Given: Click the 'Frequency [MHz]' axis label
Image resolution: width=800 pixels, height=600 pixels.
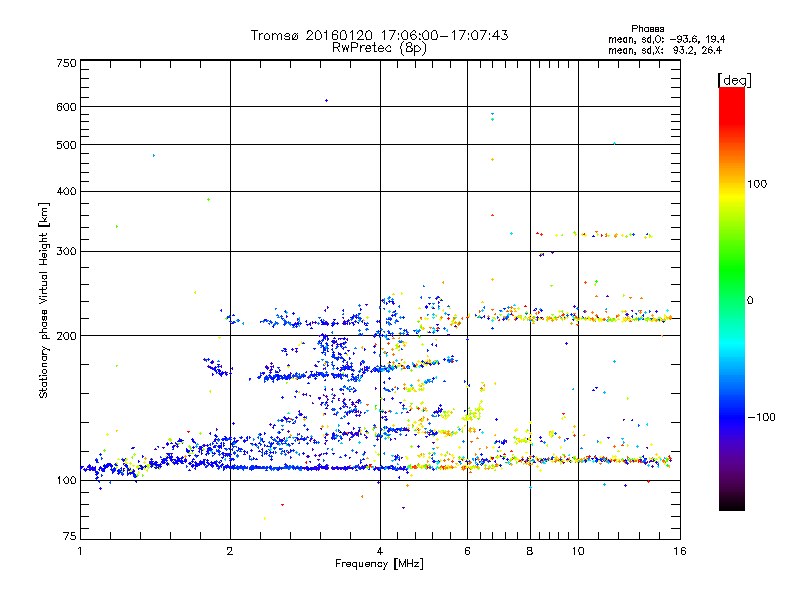Looking at the screenshot, I should click(x=379, y=564).
